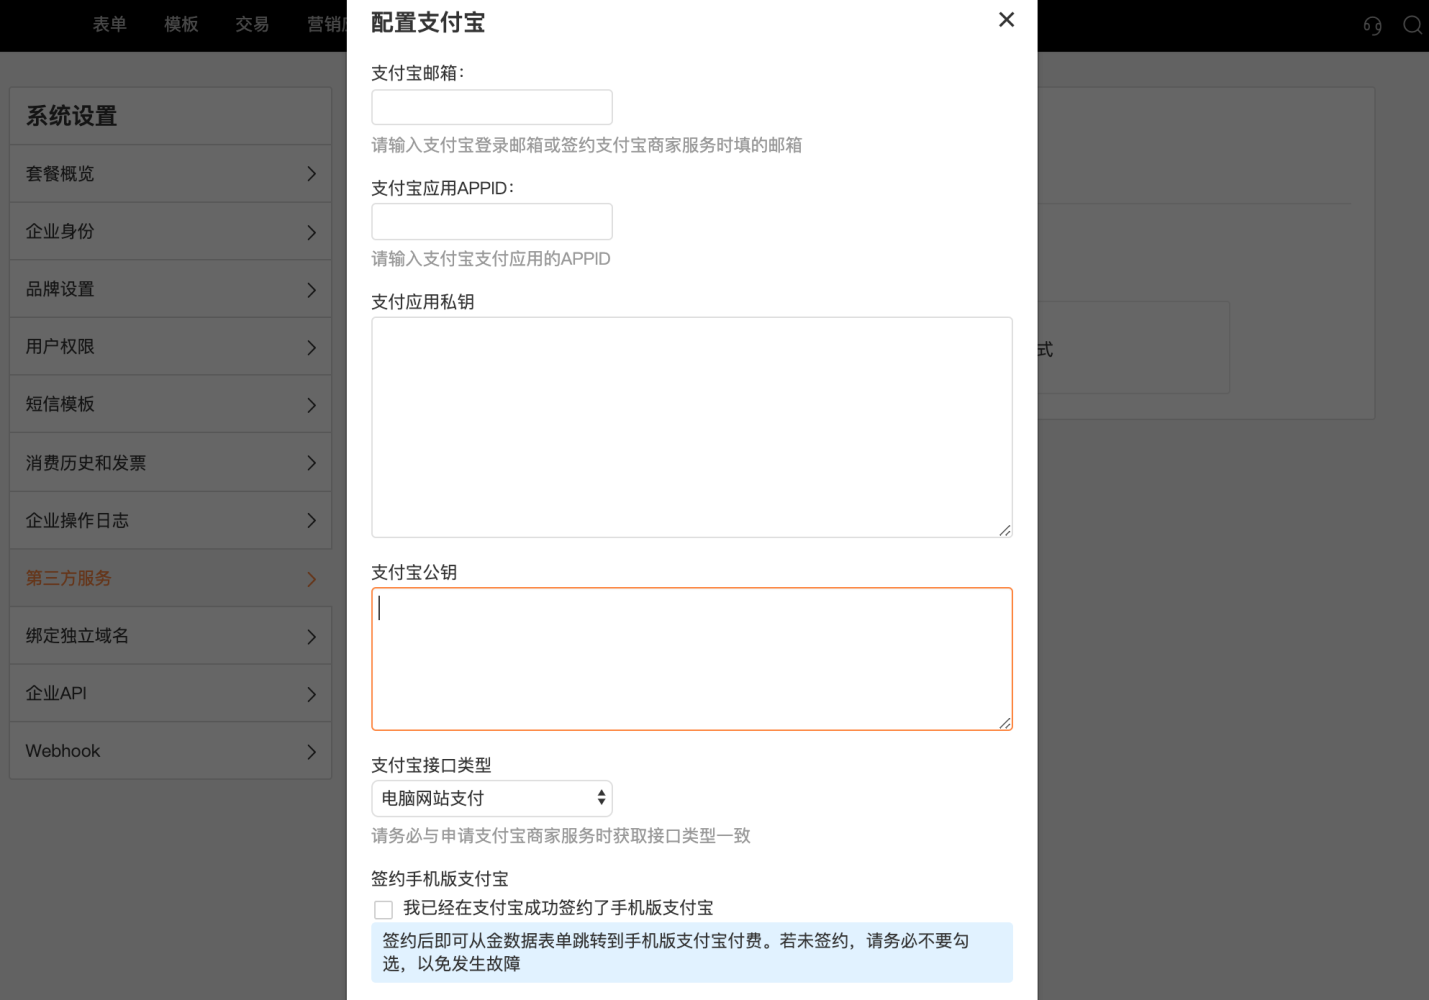The height and width of the screenshot is (1000, 1429).
Task: Click the 支付宝邮箱 input field
Action: click(492, 107)
